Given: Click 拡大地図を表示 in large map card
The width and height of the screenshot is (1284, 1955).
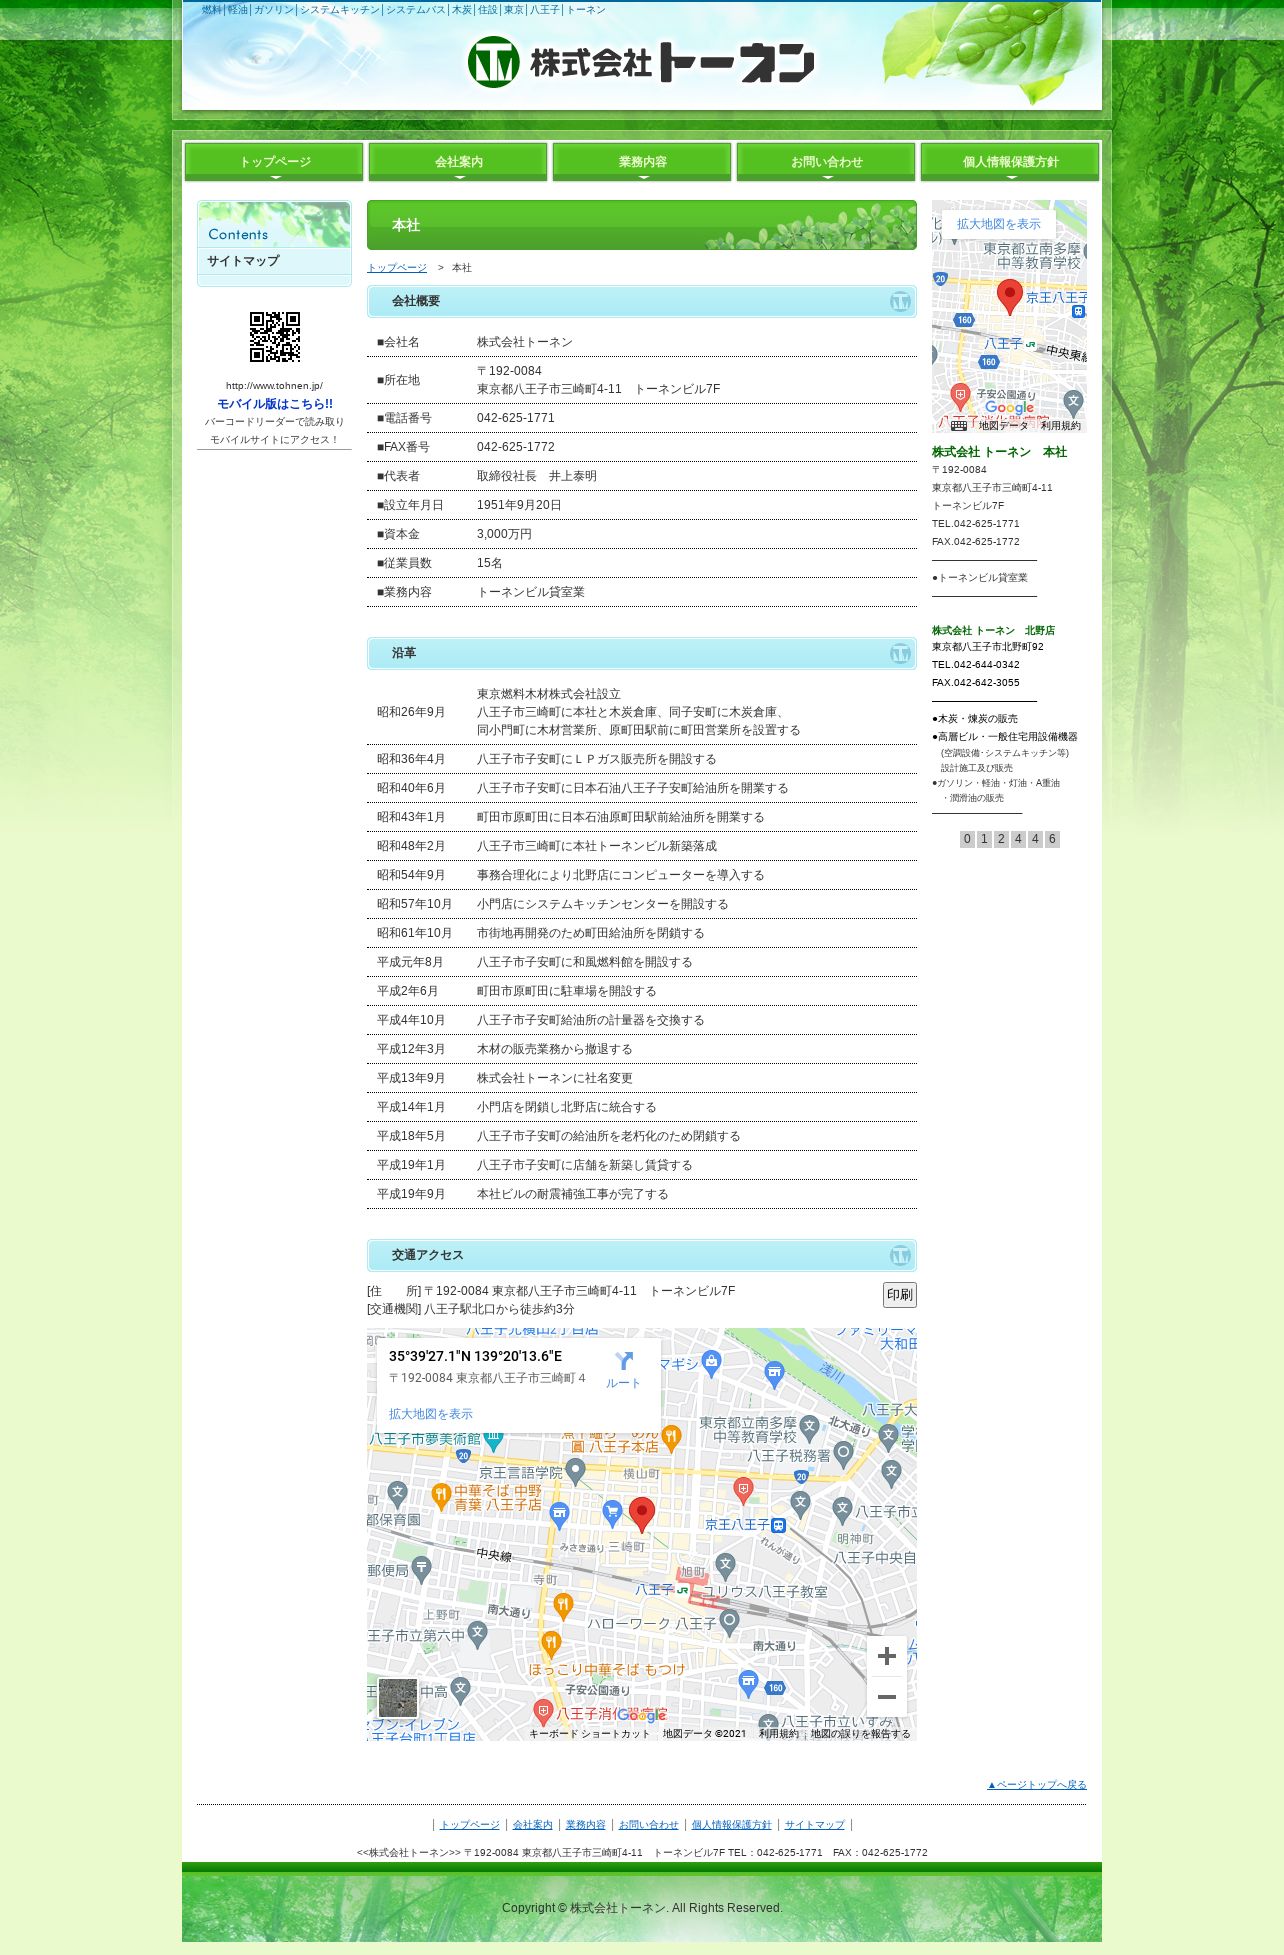Looking at the screenshot, I should 431,1414.
